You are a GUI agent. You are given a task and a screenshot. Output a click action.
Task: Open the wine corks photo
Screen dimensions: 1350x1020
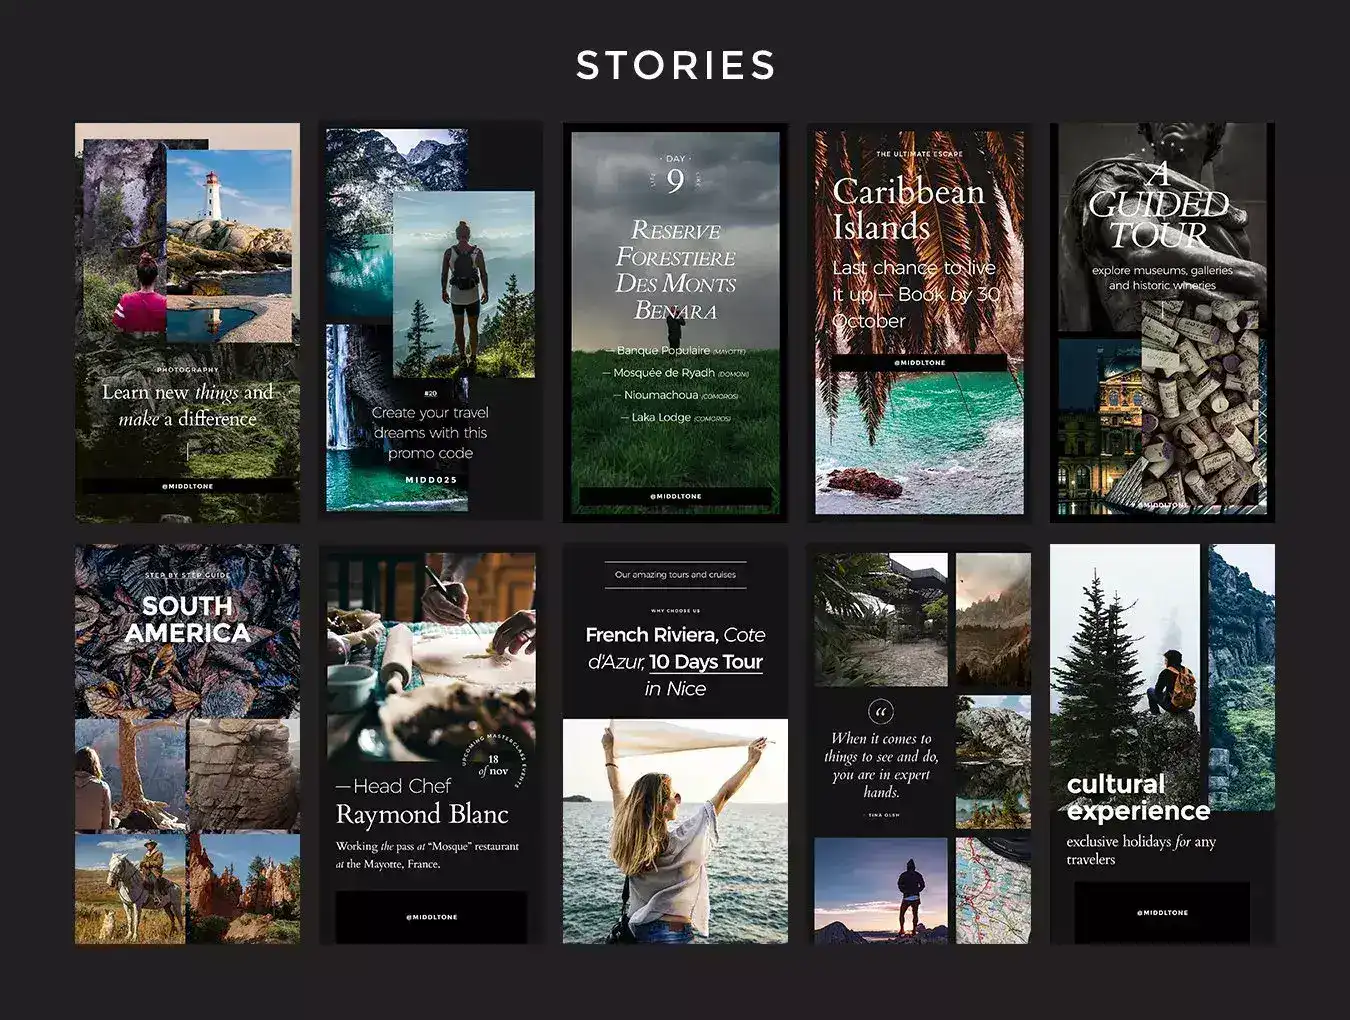1203,410
